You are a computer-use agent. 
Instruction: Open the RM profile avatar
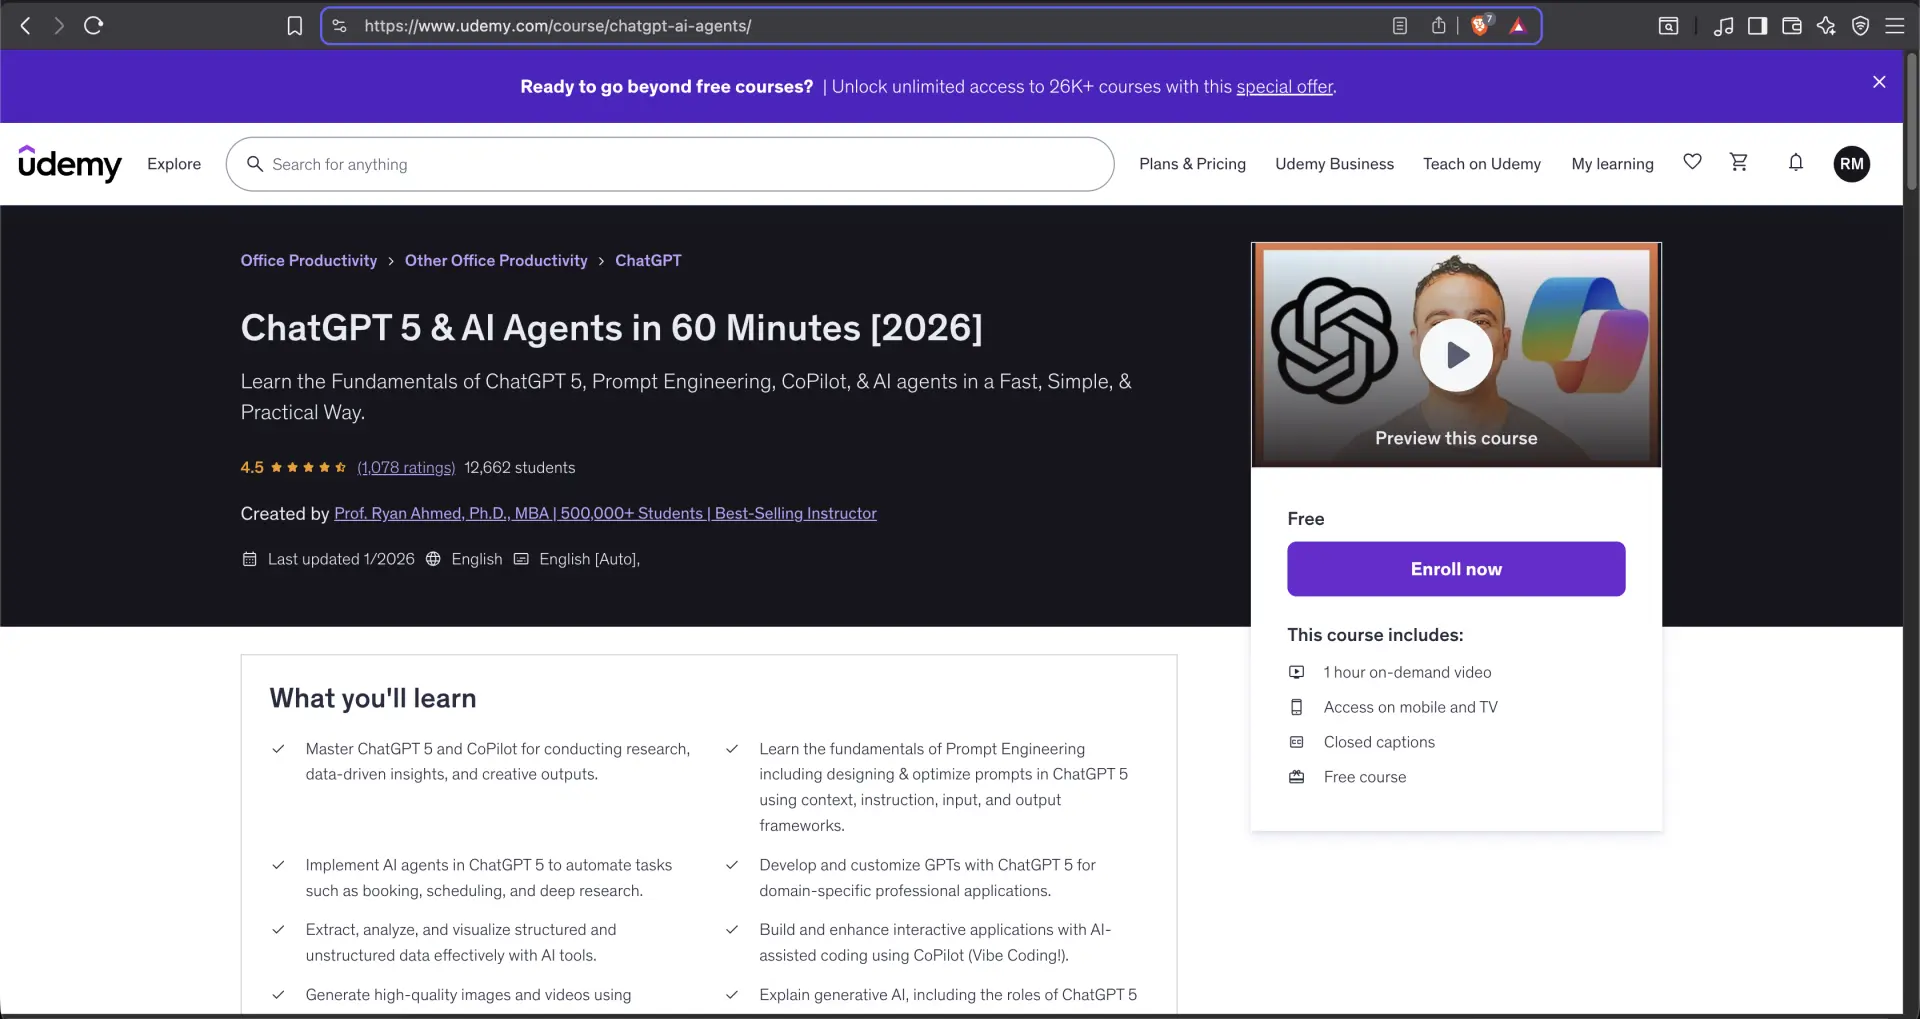tap(1852, 164)
